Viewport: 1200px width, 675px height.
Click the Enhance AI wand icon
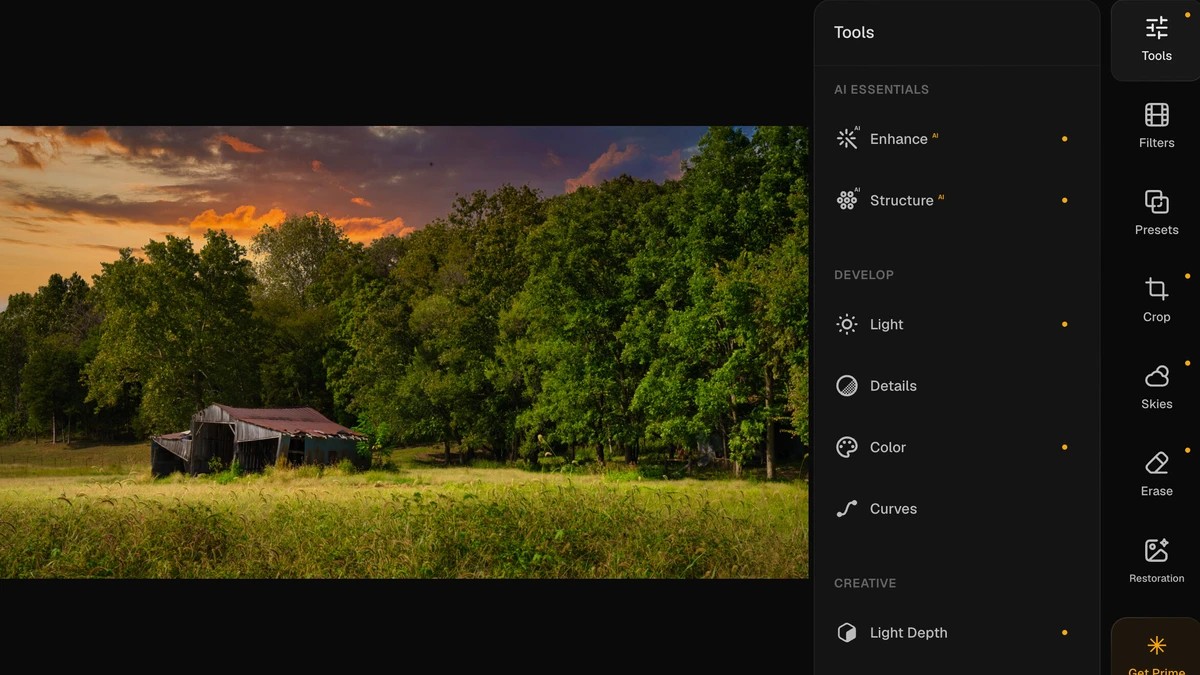click(847, 138)
